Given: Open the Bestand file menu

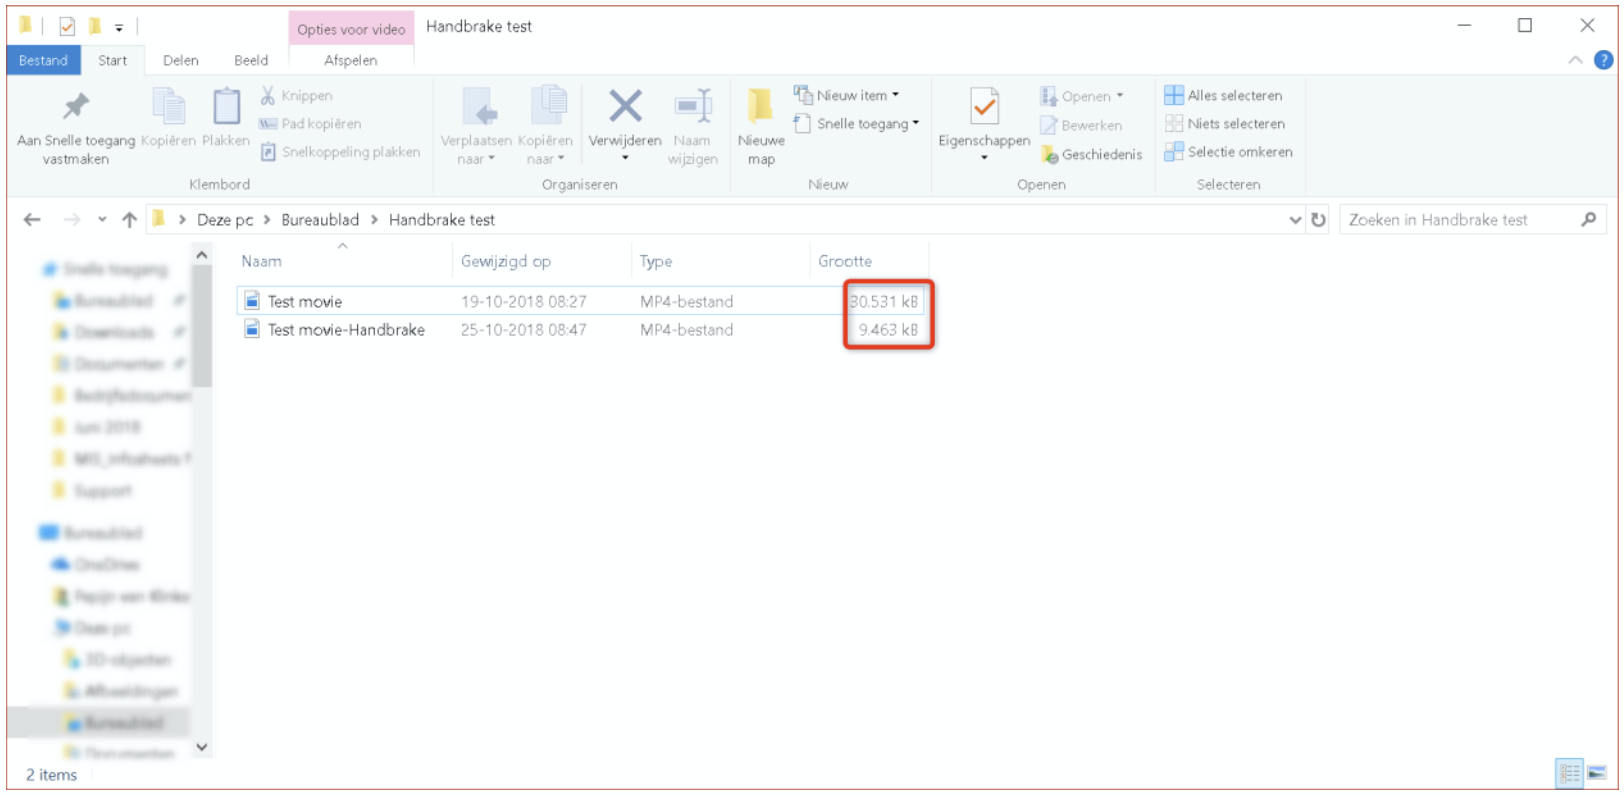Looking at the screenshot, I should click(x=43, y=60).
